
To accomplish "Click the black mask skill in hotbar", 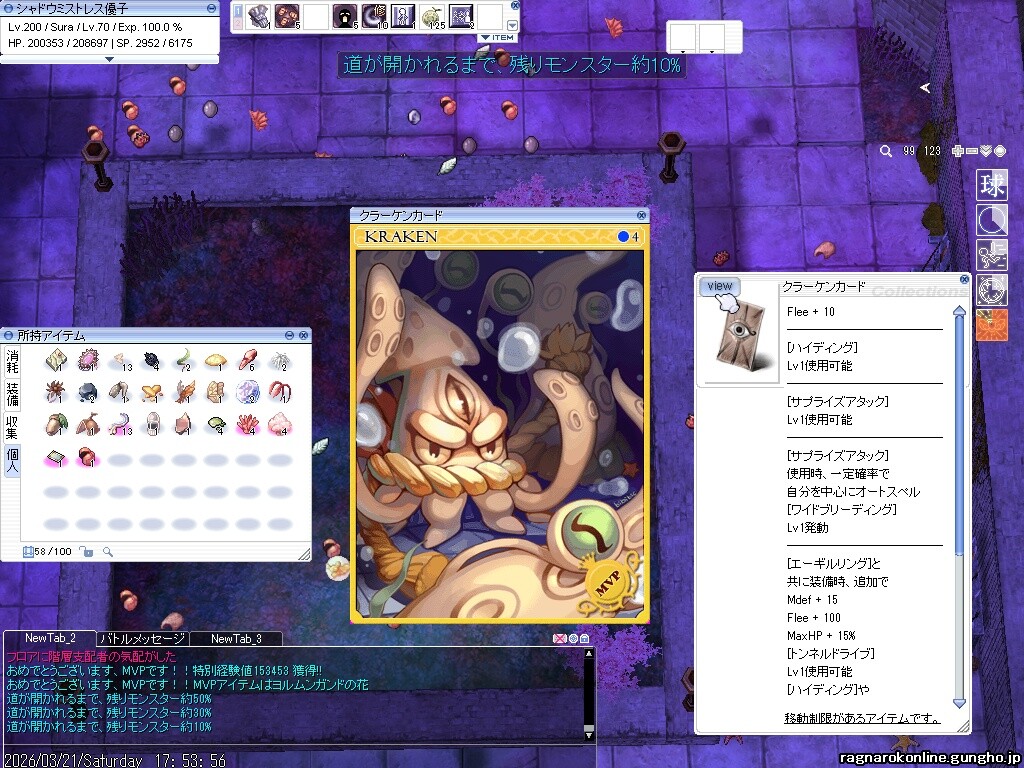I will click(343, 16).
